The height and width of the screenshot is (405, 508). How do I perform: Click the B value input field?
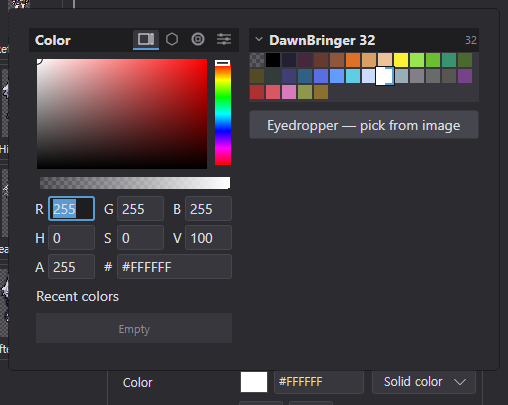pyautogui.click(x=208, y=209)
